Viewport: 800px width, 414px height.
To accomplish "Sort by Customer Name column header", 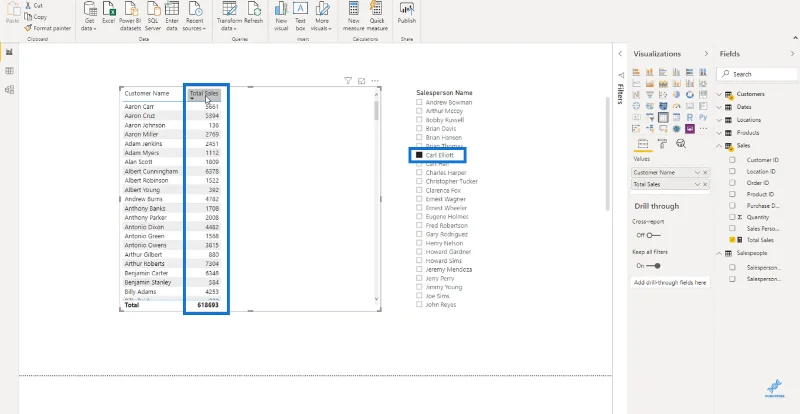I will point(146,93).
